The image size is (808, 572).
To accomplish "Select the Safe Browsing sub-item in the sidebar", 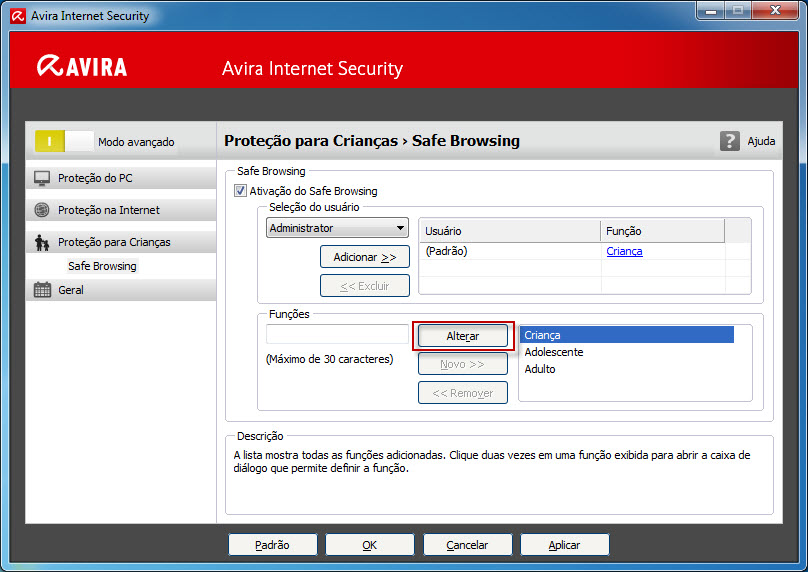I will (x=102, y=266).
